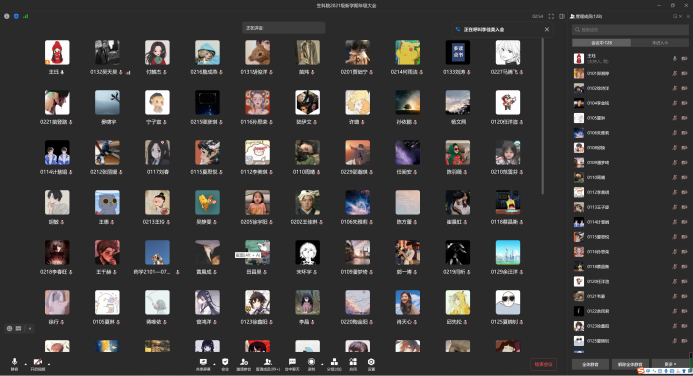
Task: Open the apps icon in the toolbar
Action: click(353, 364)
